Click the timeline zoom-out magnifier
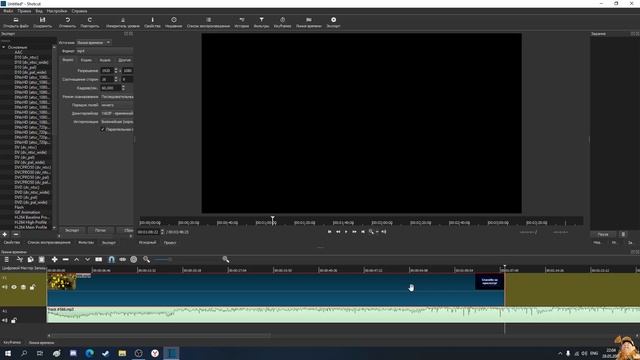Viewport: 640px width, 360px height. tap(146, 260)
